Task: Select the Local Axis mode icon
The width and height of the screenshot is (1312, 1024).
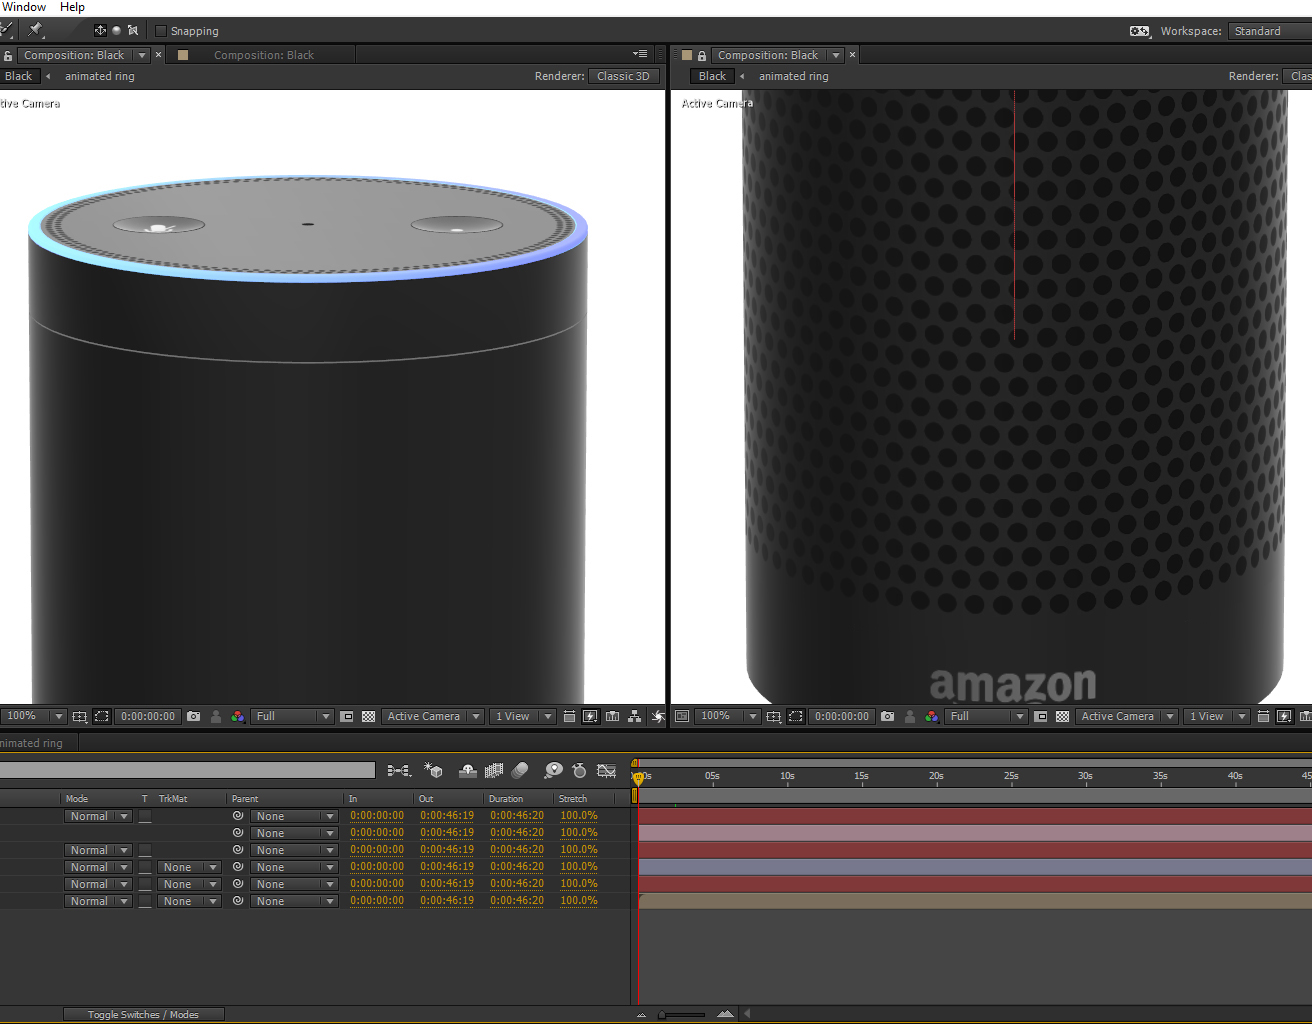Action: (100, 30)
